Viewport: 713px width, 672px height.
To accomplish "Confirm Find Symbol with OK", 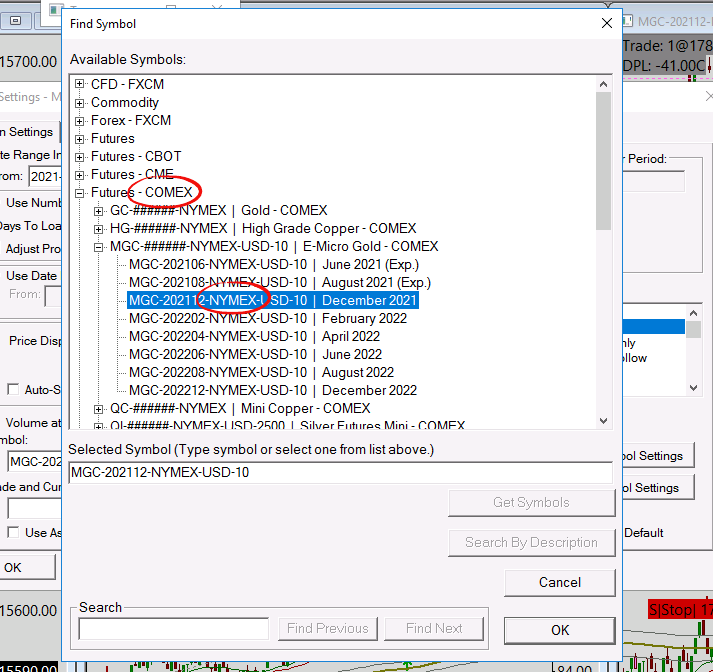I will [x=560, y=630].
